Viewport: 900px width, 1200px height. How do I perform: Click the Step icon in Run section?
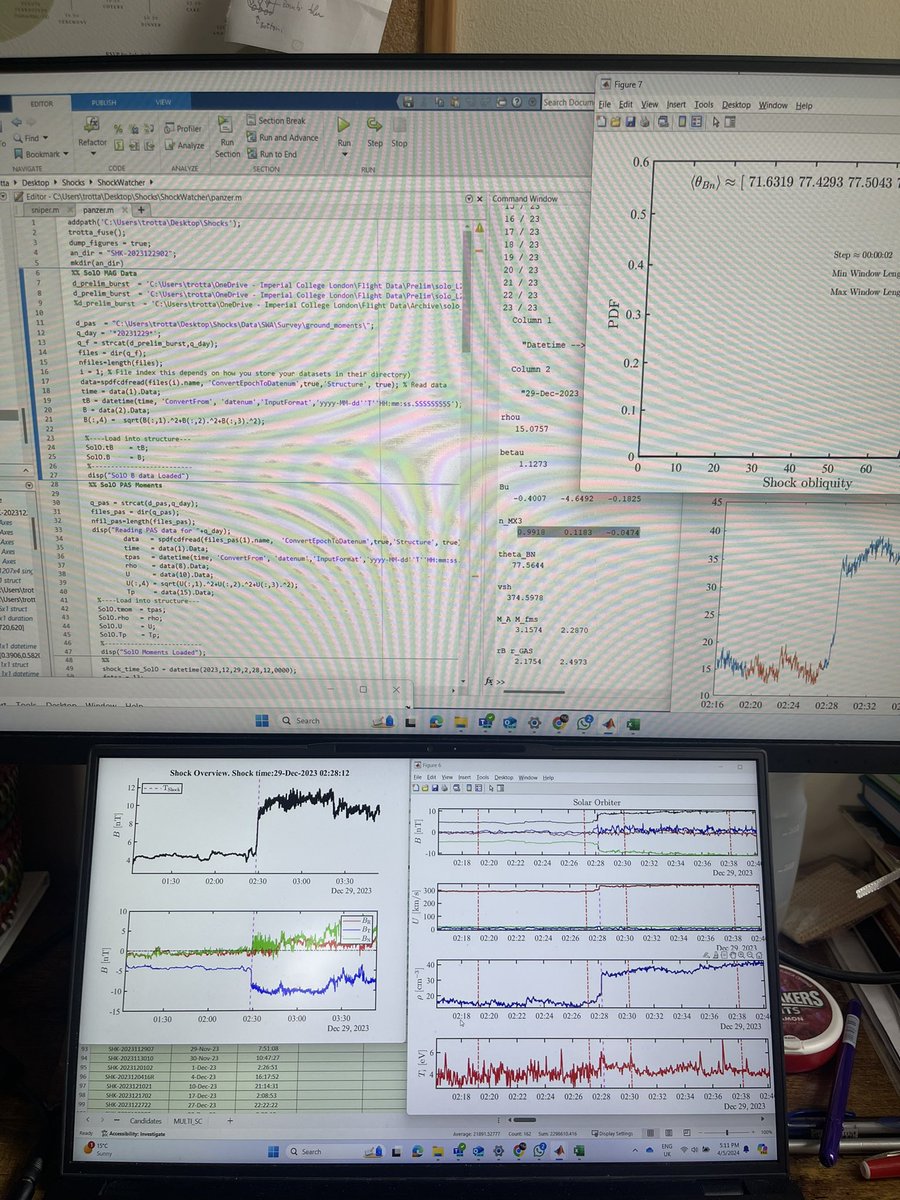[374, 126]
